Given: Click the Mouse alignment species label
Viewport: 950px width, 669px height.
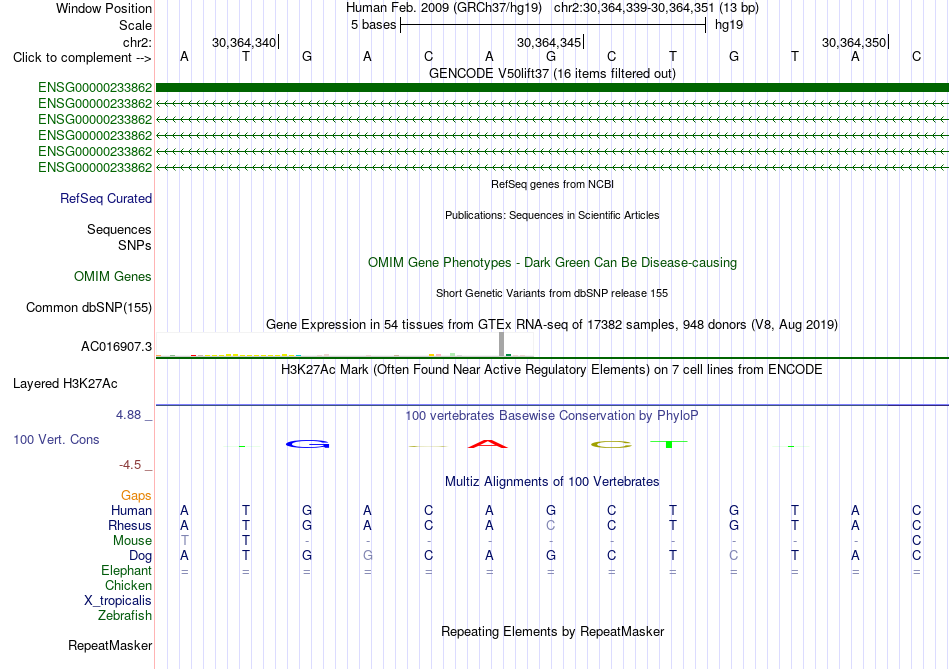Looking at the screenshot, I should coord(133,541).
